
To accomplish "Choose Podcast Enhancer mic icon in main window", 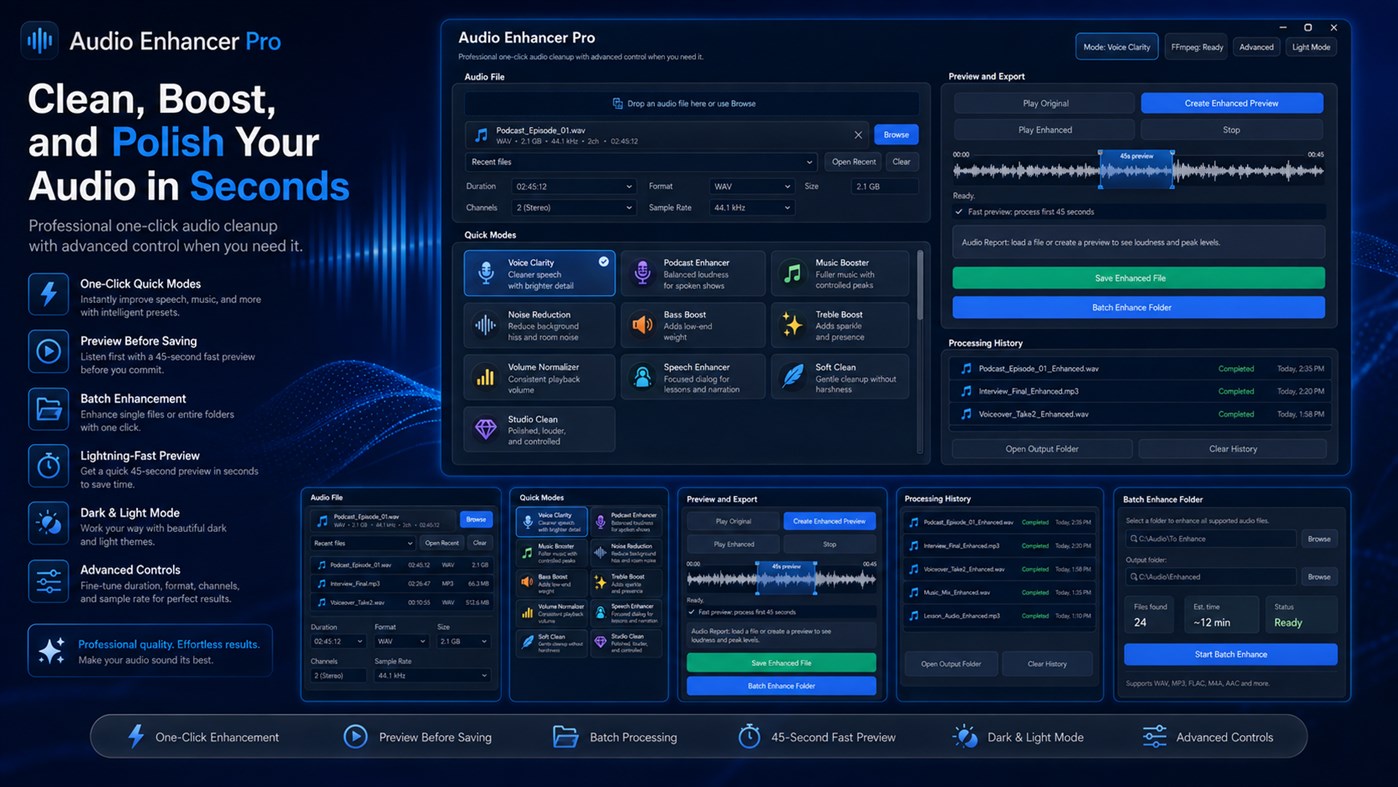I will tap(642, 273).
